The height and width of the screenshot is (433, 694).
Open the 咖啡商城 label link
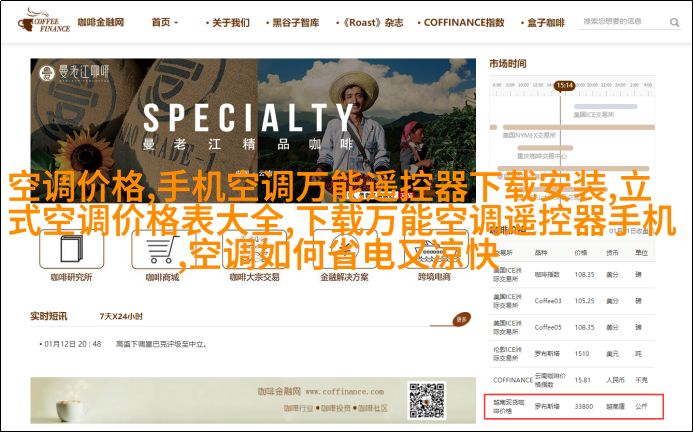pos(162,277)
